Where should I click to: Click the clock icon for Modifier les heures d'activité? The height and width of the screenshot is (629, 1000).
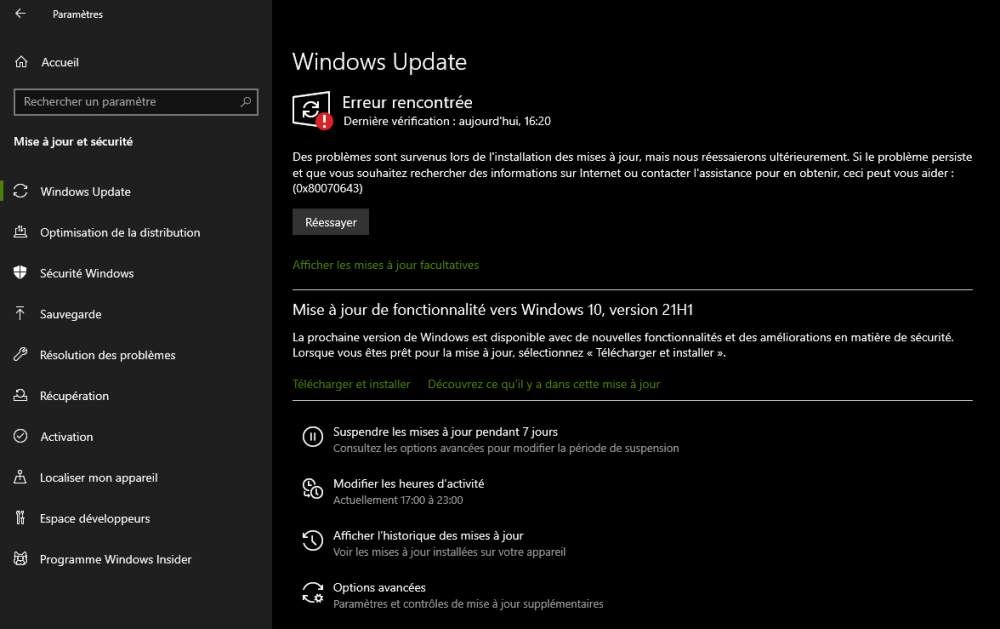coord(313,489)
